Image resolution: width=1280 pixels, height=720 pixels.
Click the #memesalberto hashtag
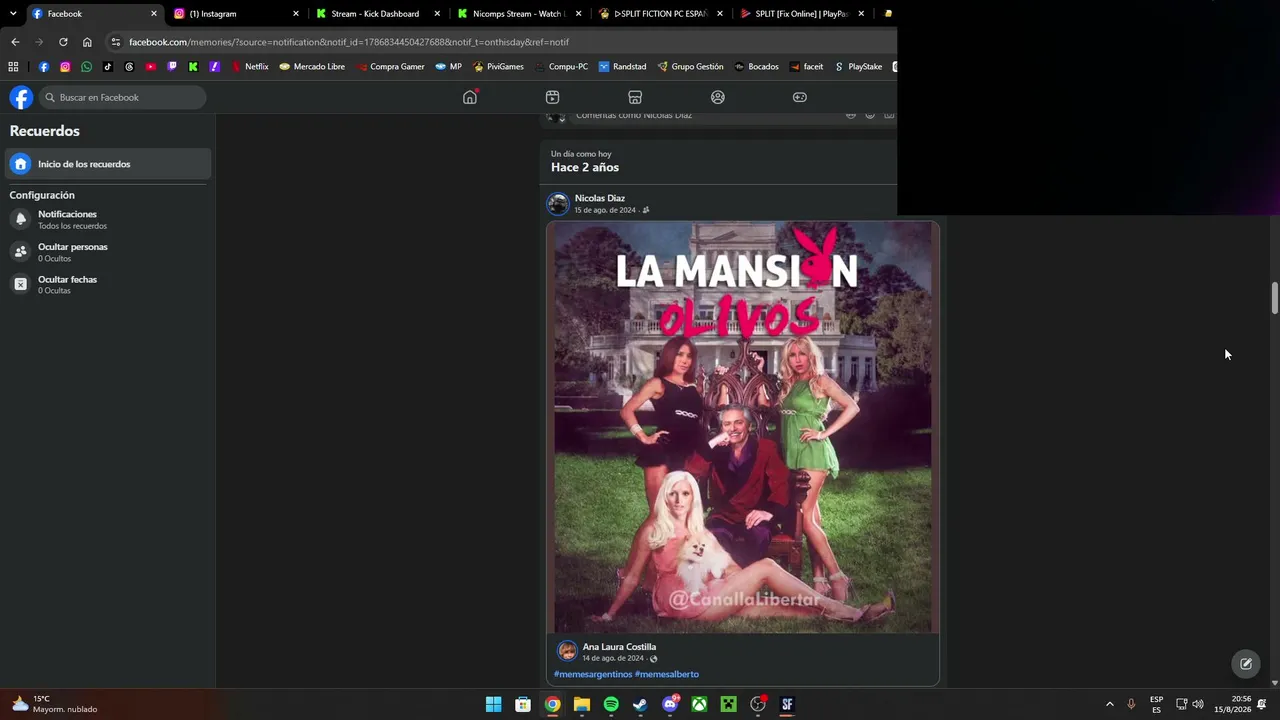tap(667, 674)
